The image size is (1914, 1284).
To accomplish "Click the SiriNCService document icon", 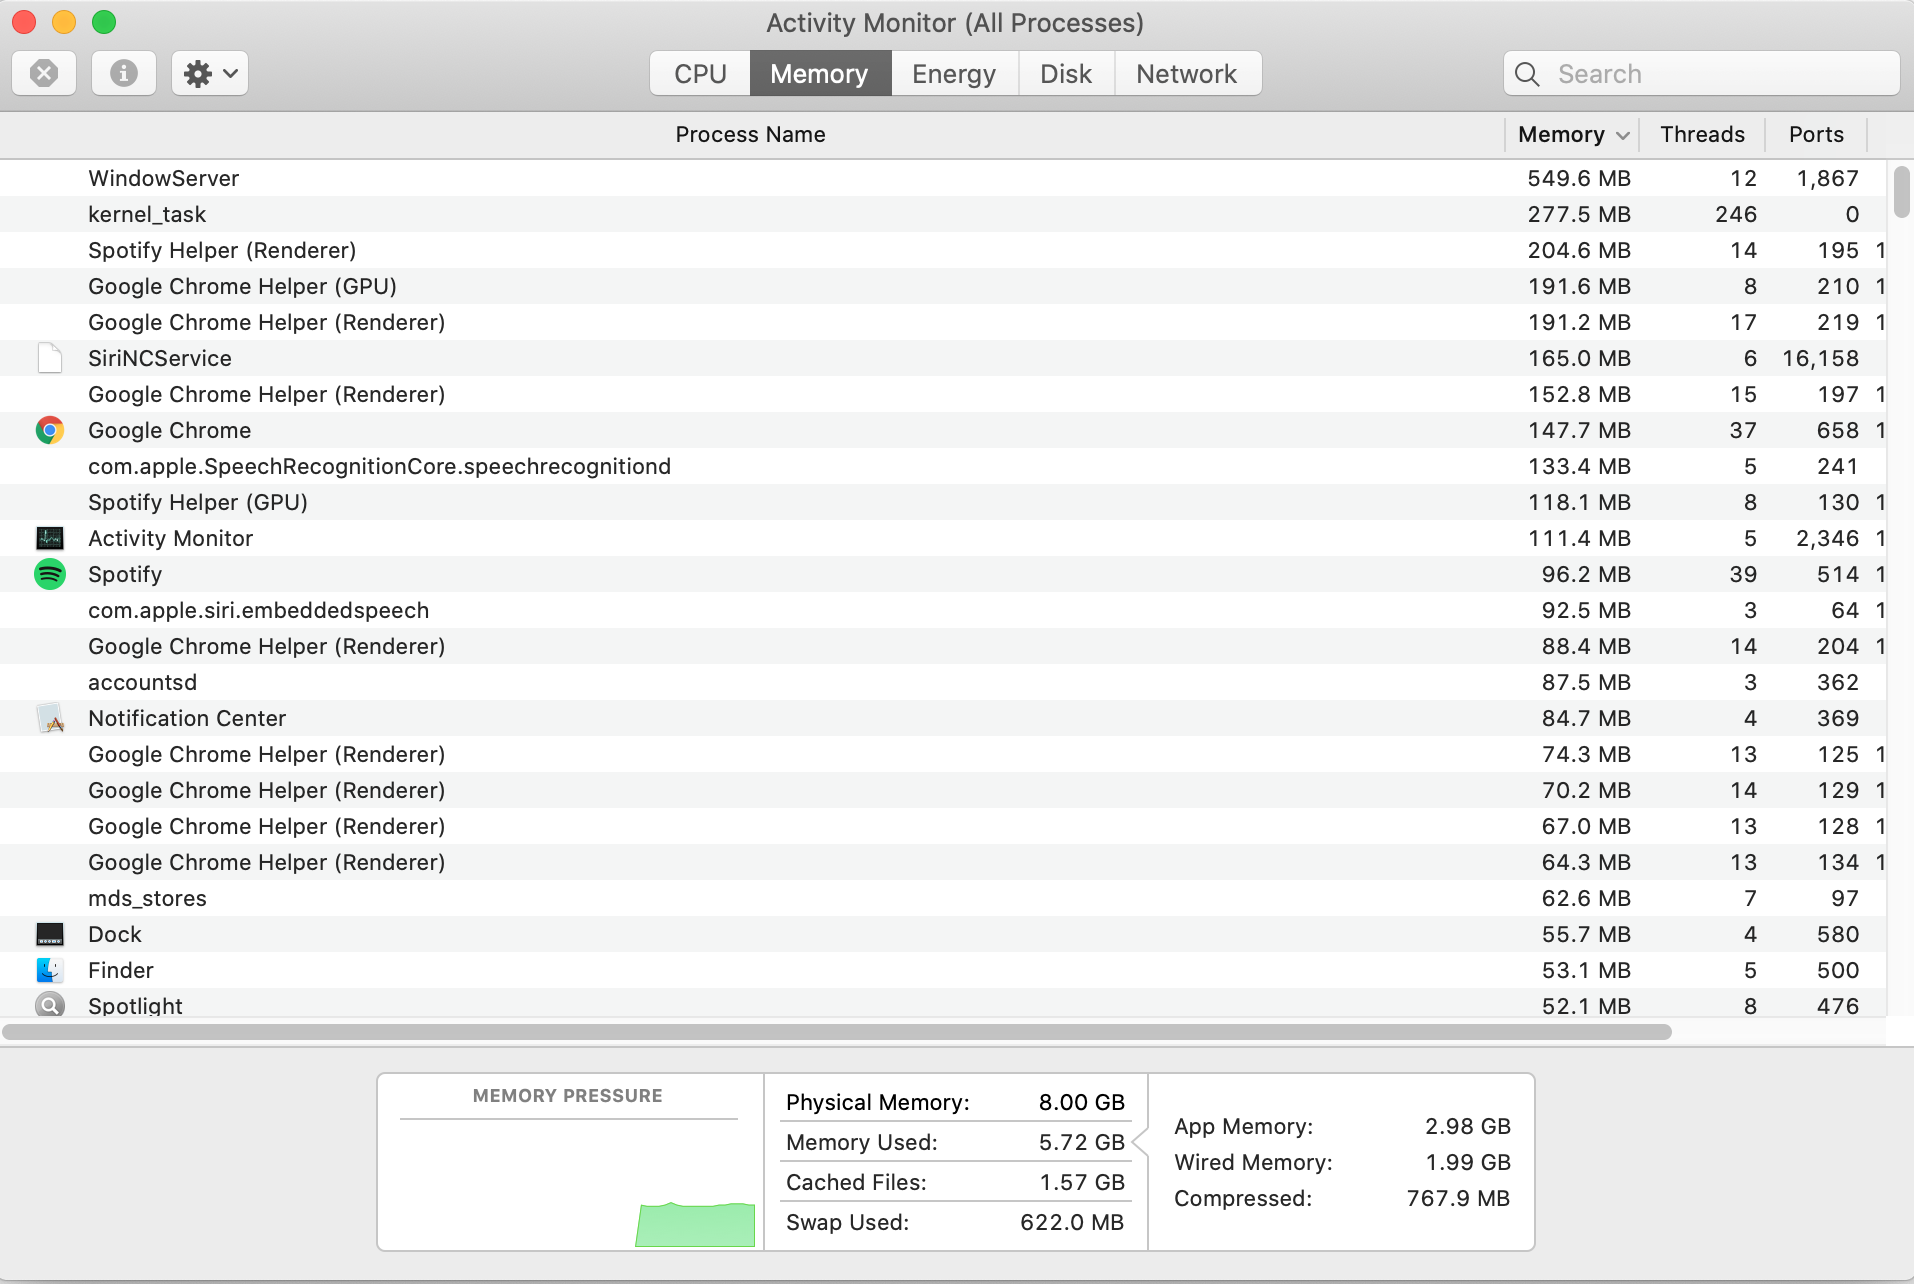I will (50, 358).
